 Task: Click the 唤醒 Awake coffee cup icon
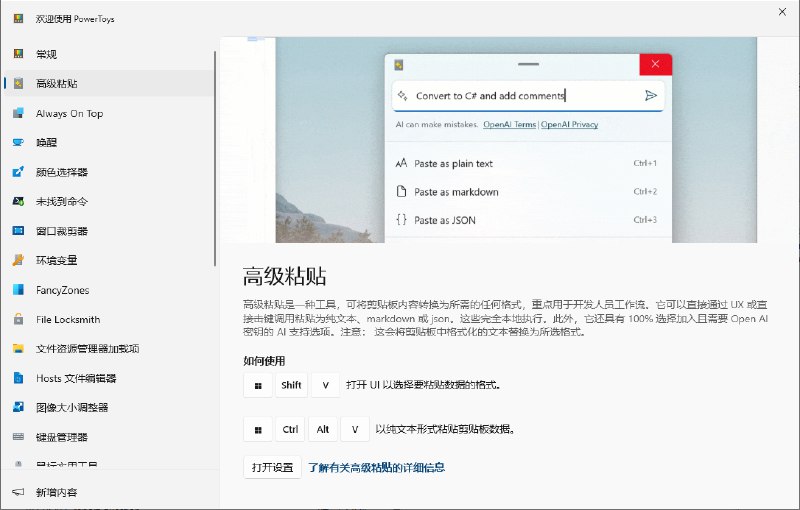[x=18, y=142]
